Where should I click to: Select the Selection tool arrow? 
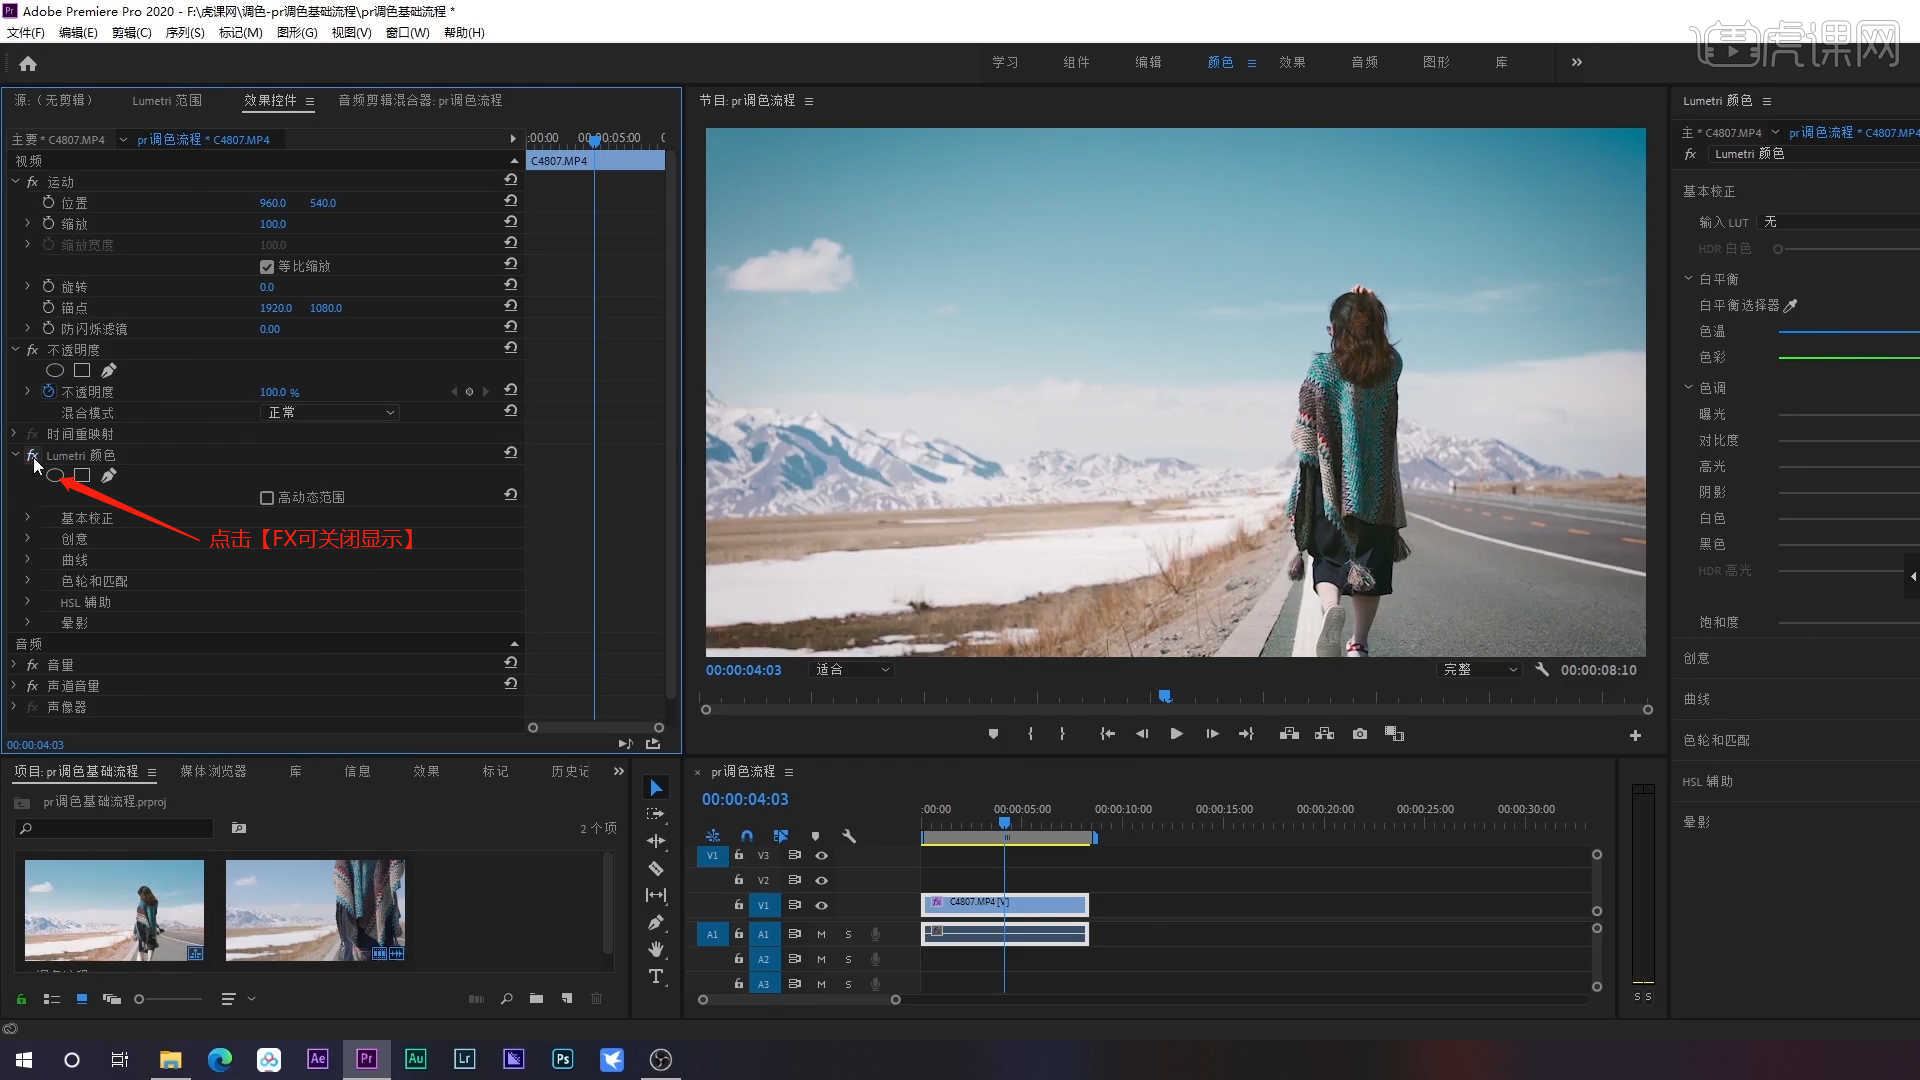click(656, 788)
